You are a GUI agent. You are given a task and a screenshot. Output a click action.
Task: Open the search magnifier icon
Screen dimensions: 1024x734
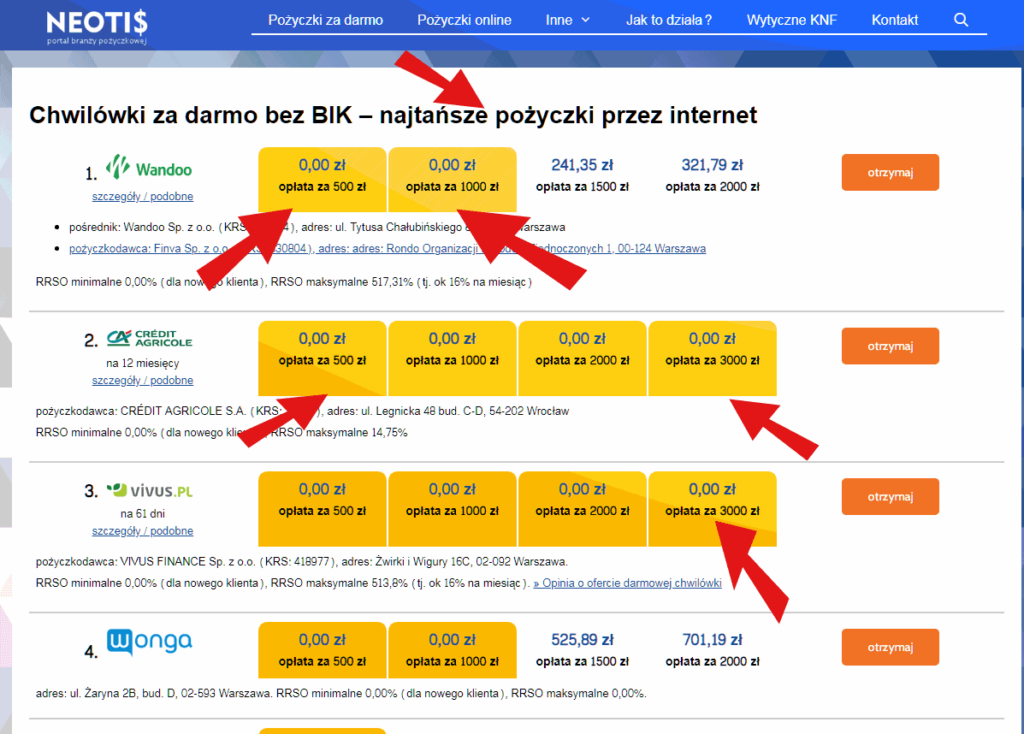pyautogui.click(x=961, y=20)
